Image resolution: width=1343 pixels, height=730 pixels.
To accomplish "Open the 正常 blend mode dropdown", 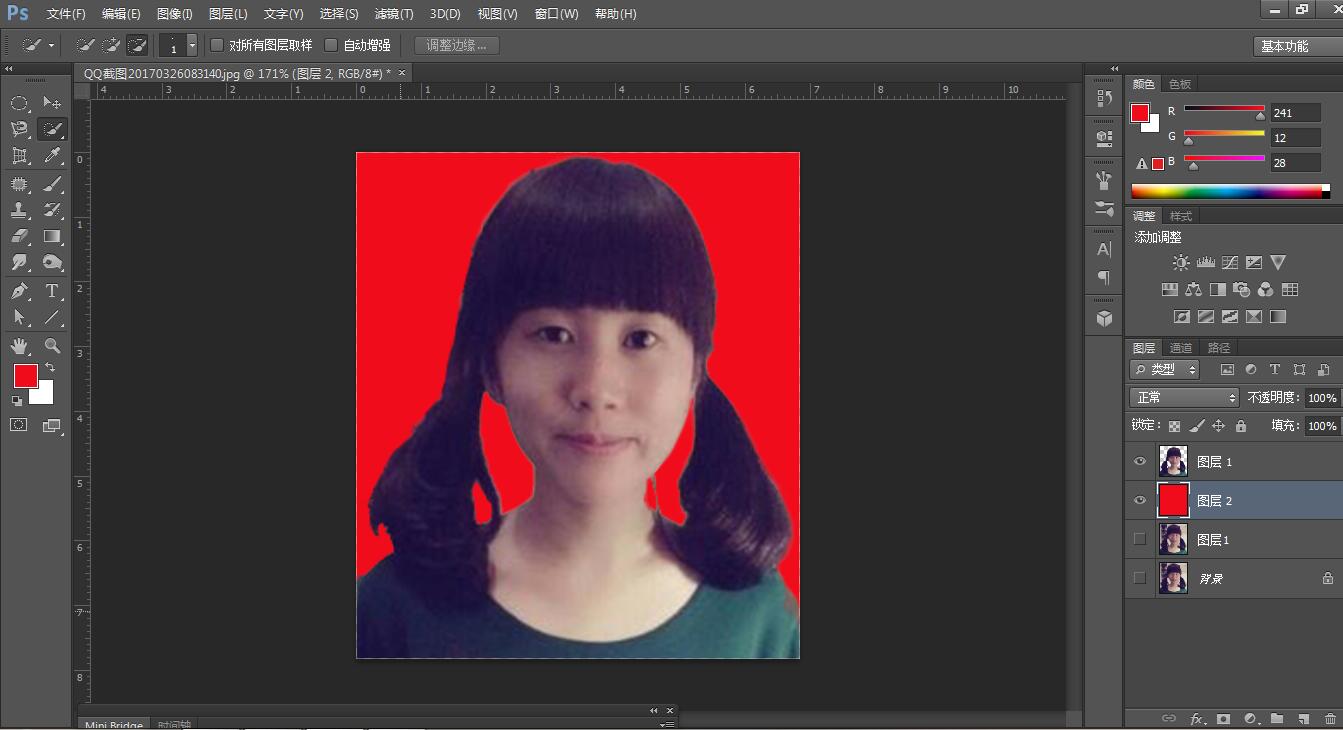I will pyautogui.click(x=1184, y=398).
